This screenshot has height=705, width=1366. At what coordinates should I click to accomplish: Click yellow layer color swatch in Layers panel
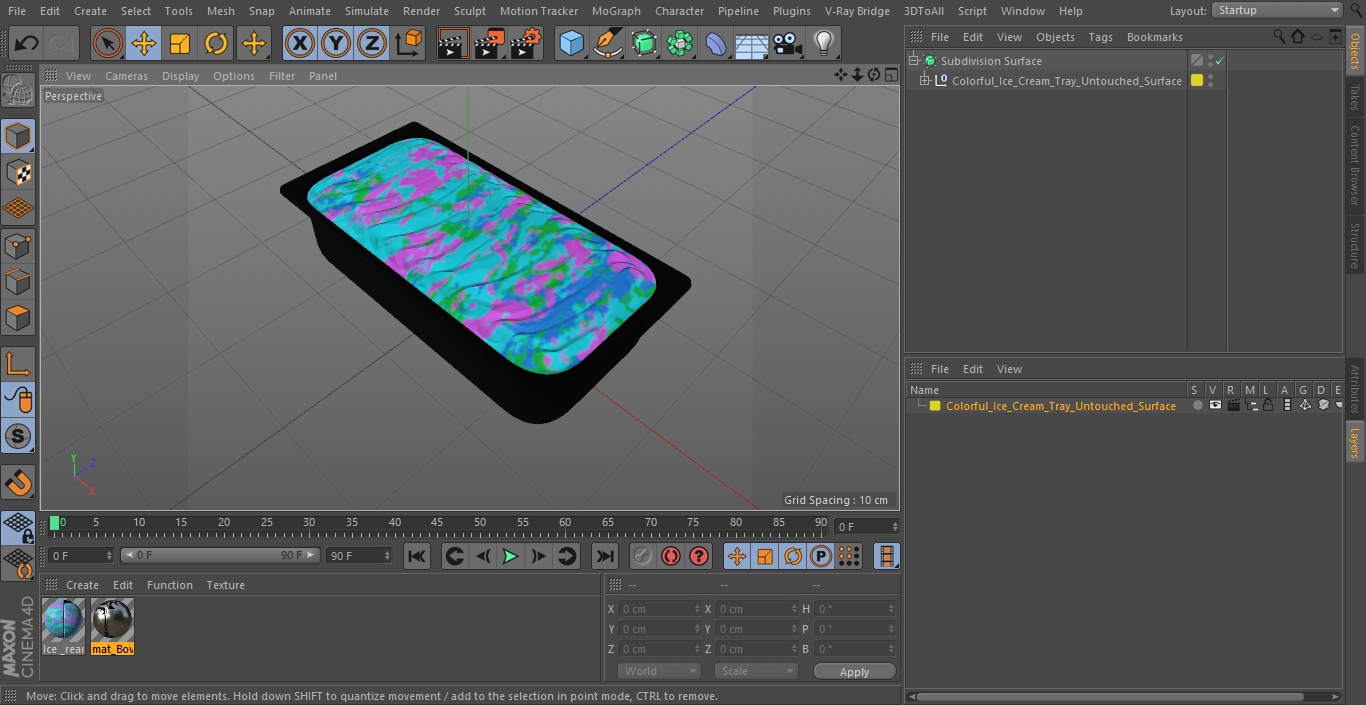click(x=935, y=406)
